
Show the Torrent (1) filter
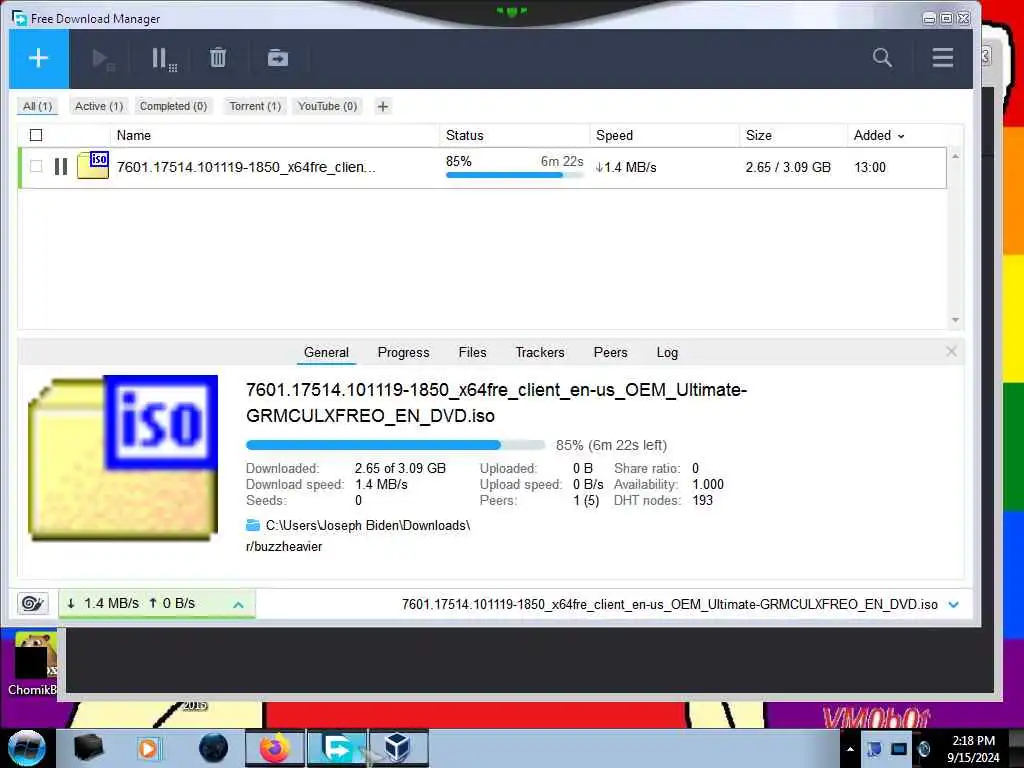pos(255,106)
